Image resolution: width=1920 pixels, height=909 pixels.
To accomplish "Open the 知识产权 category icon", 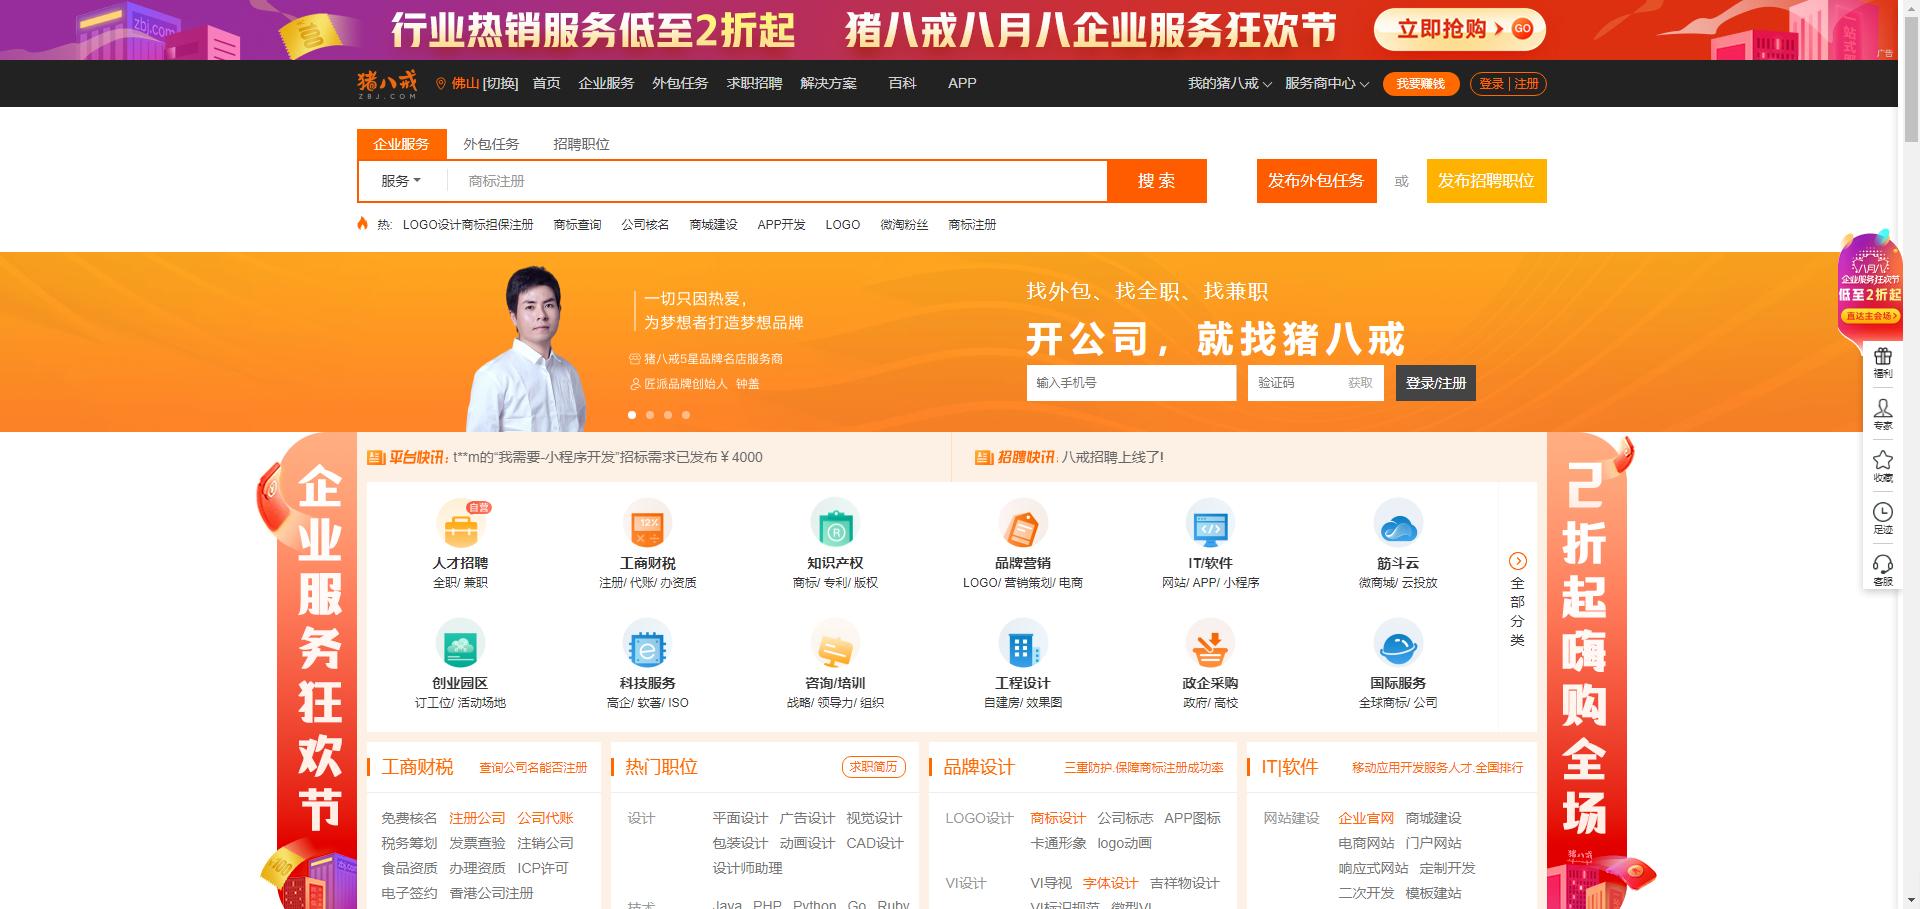I will click(835, 523).
